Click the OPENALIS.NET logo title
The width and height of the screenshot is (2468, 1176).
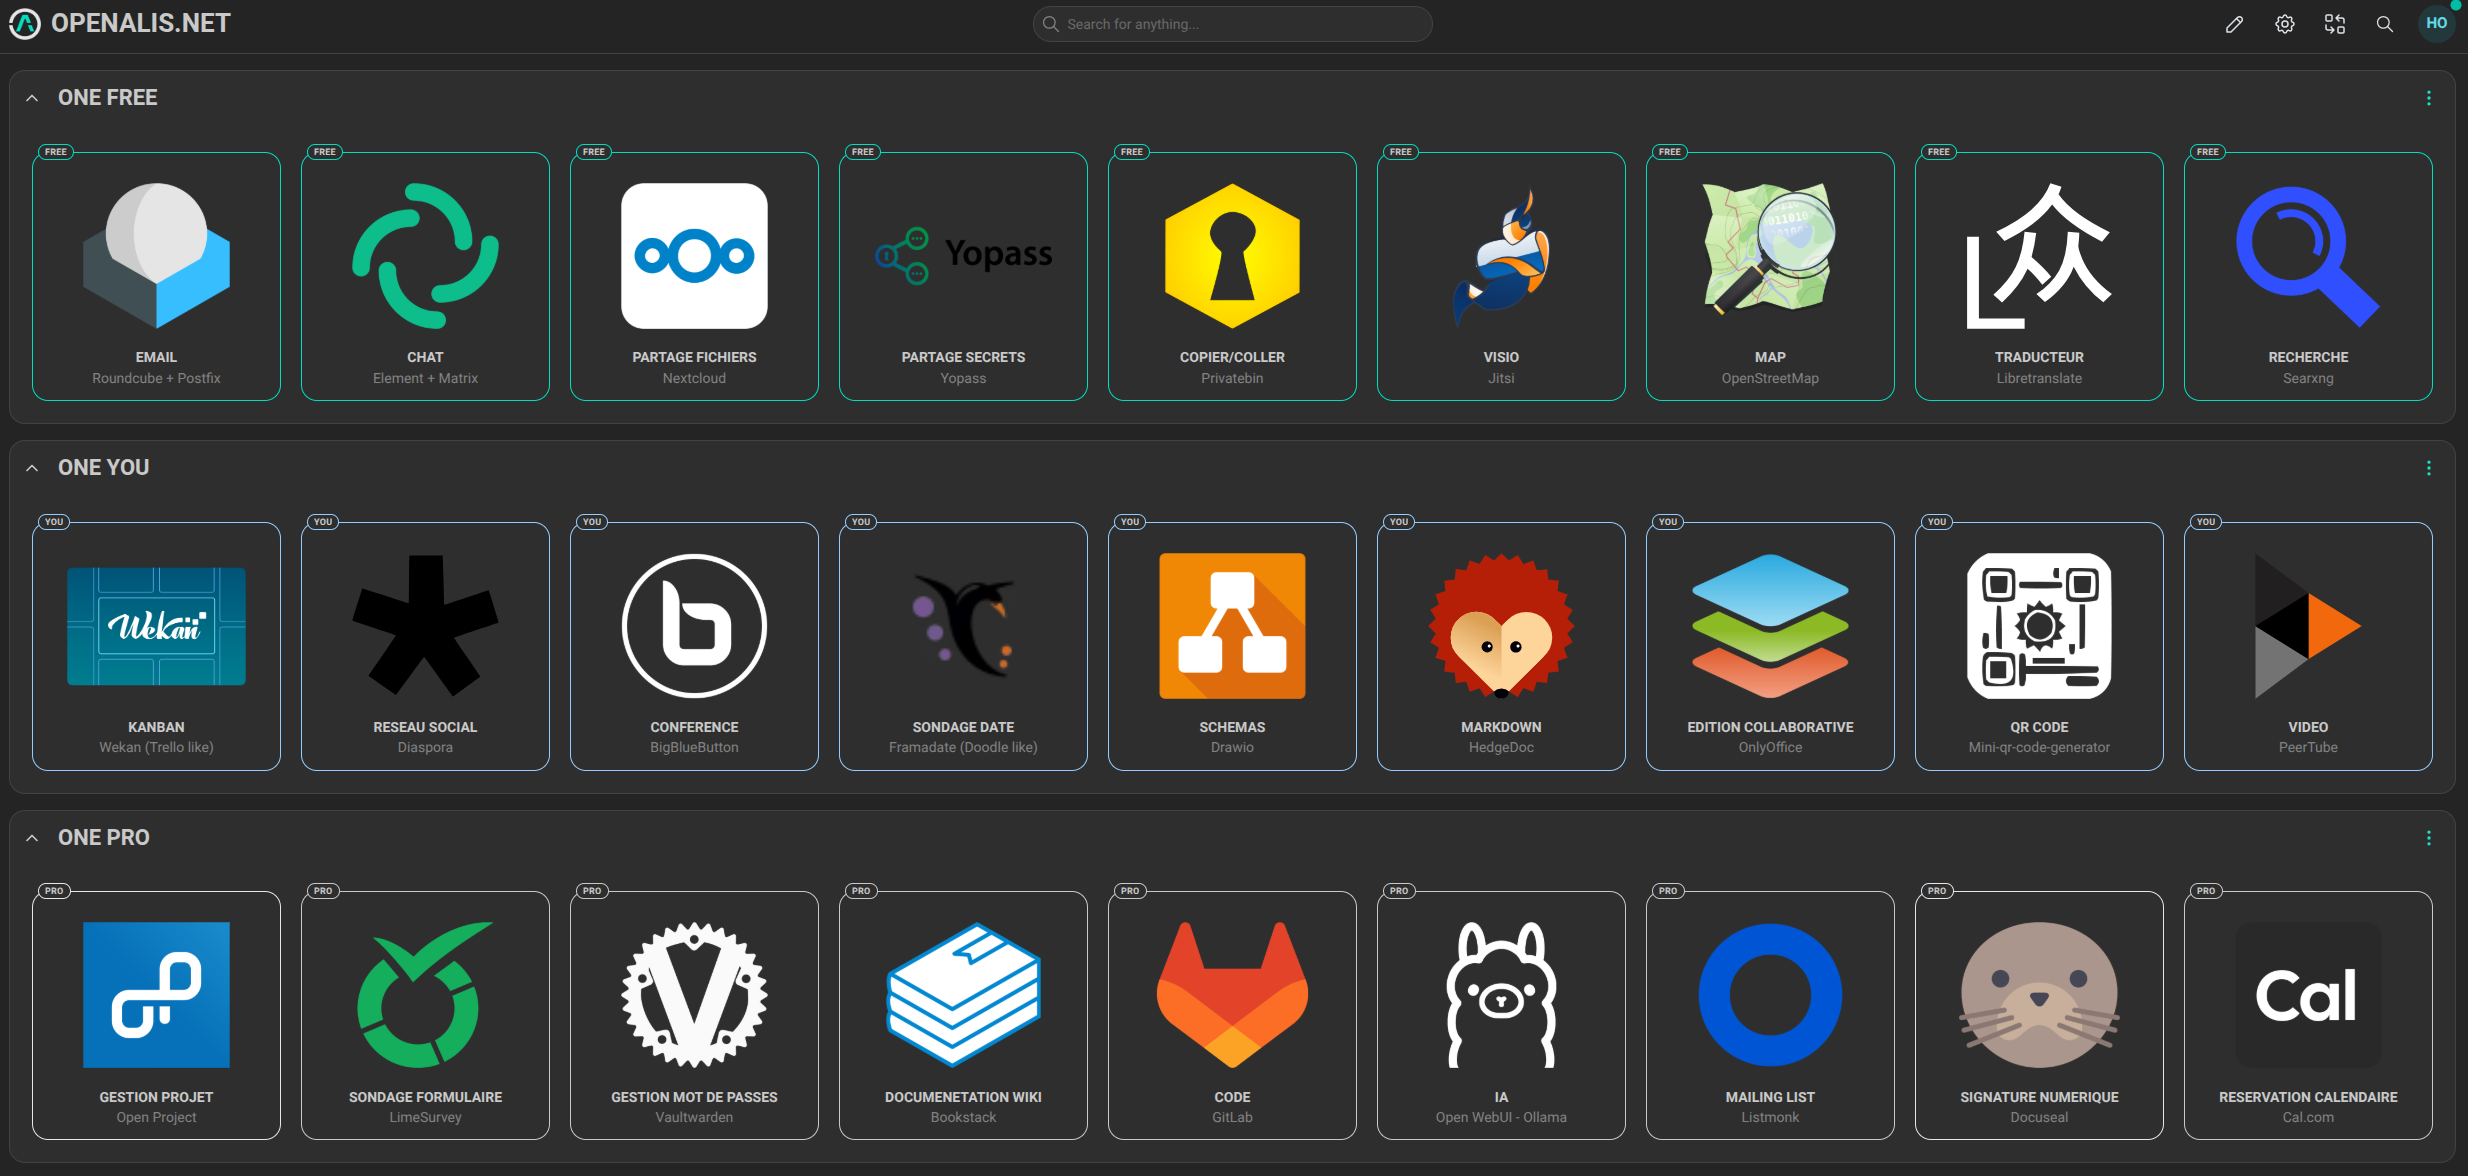coord(140,23)
